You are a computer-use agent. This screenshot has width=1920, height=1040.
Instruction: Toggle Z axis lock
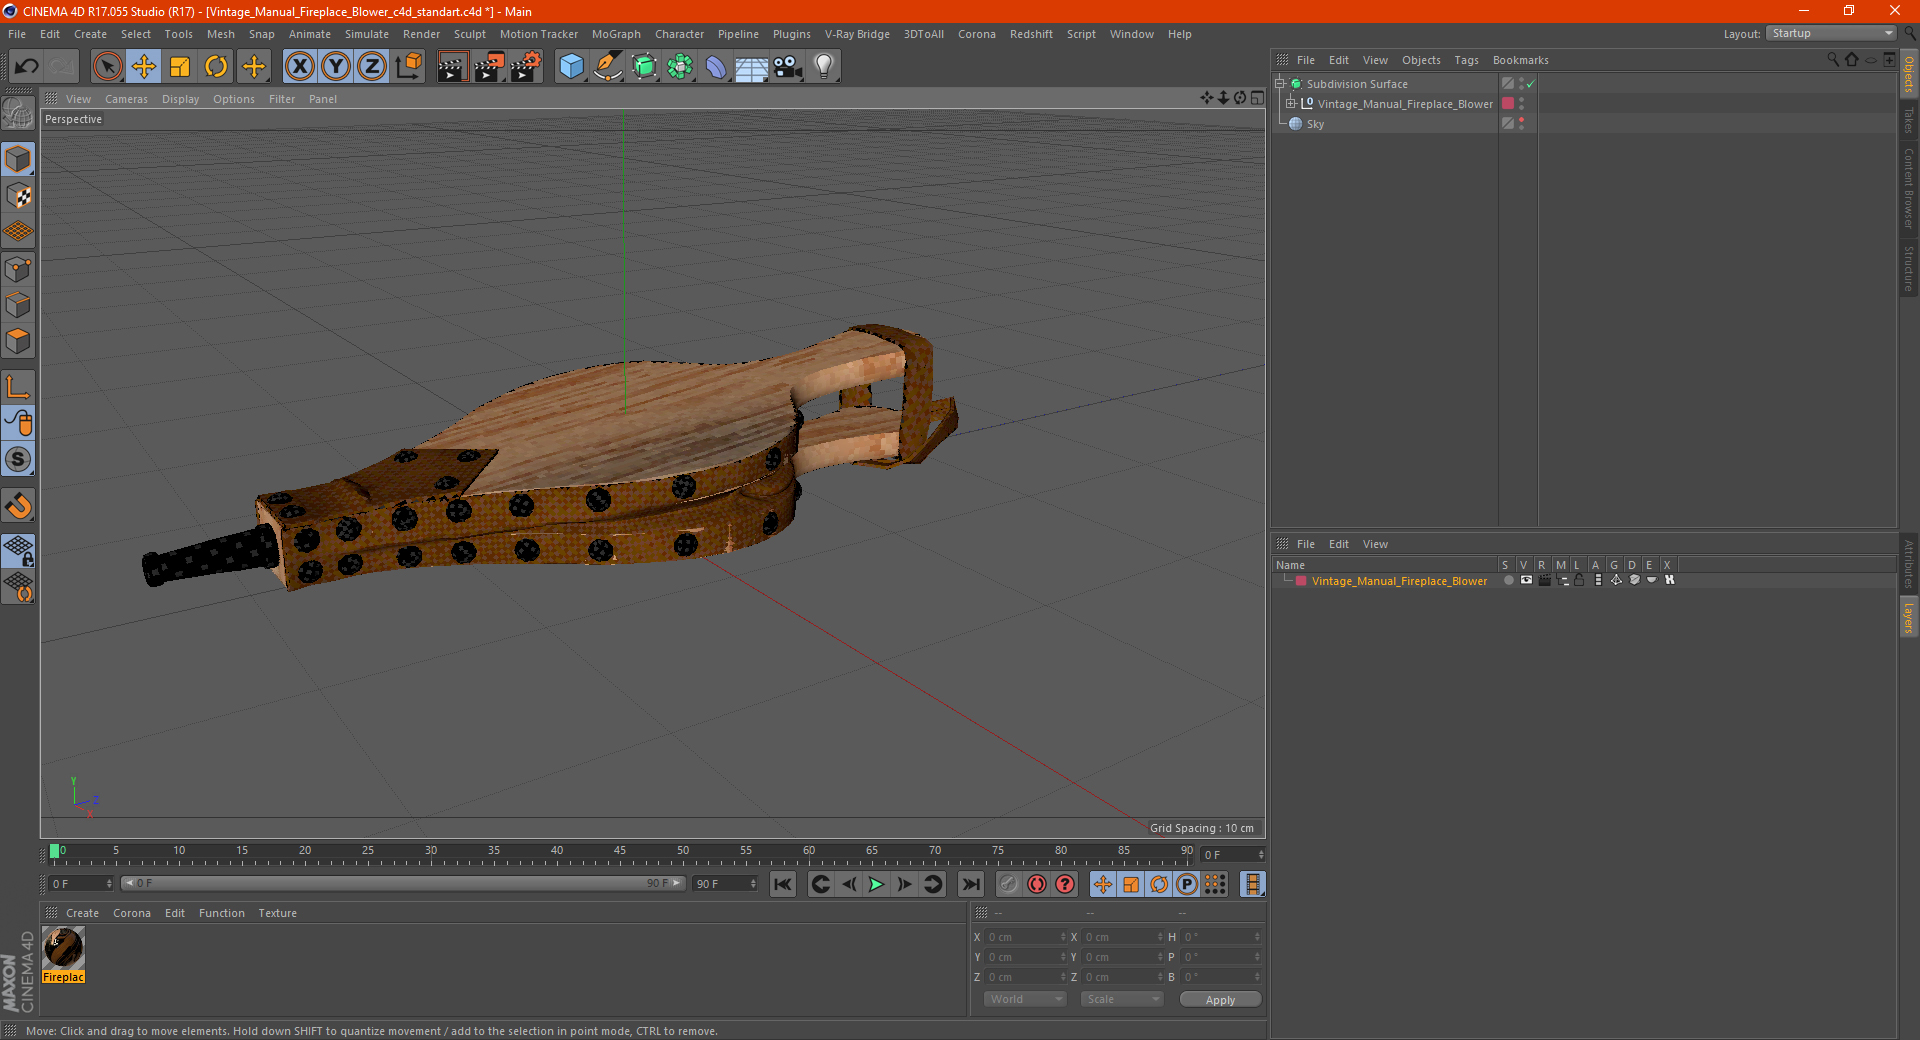tap(372, 67)
